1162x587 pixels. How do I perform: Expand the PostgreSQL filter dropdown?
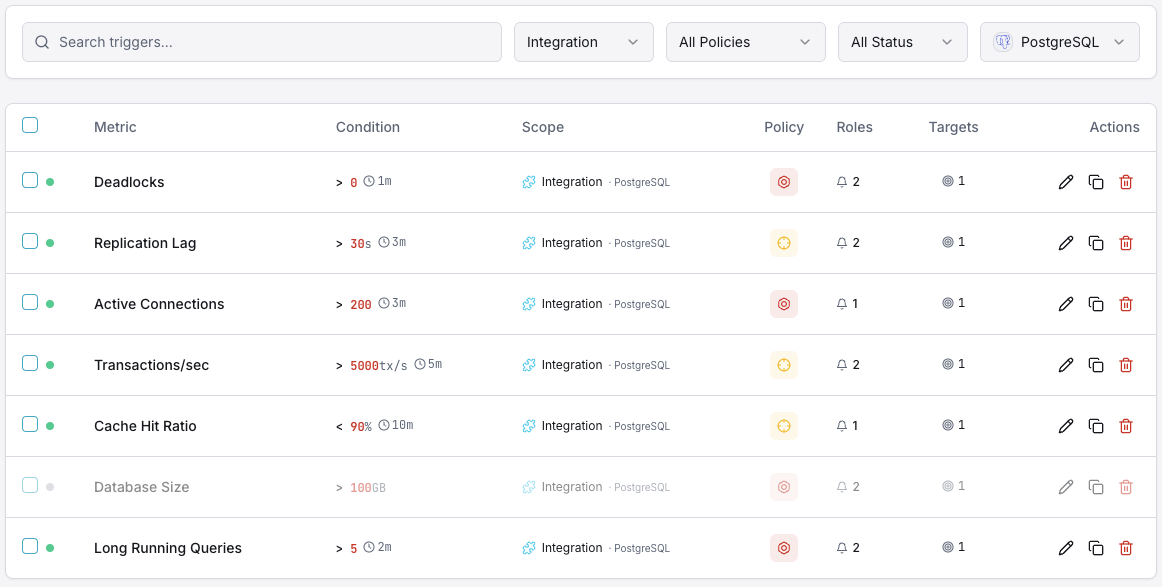[x=1059, y=42]
